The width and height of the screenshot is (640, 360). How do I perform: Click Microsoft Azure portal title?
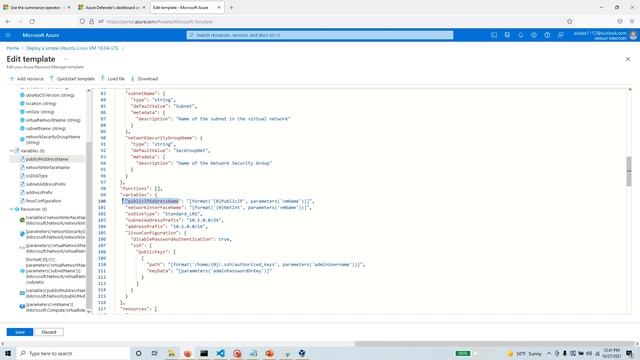pyautogui.click(x=41, y=35)
